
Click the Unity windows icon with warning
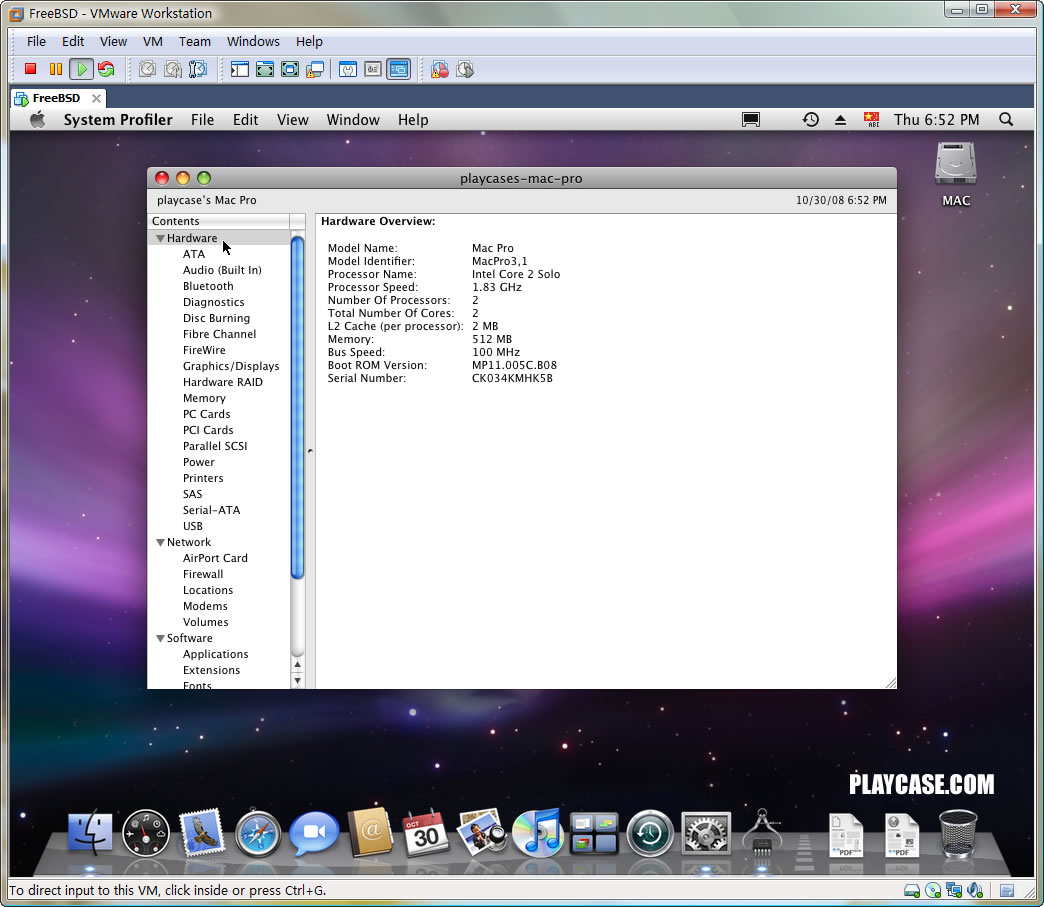point(315,69)
